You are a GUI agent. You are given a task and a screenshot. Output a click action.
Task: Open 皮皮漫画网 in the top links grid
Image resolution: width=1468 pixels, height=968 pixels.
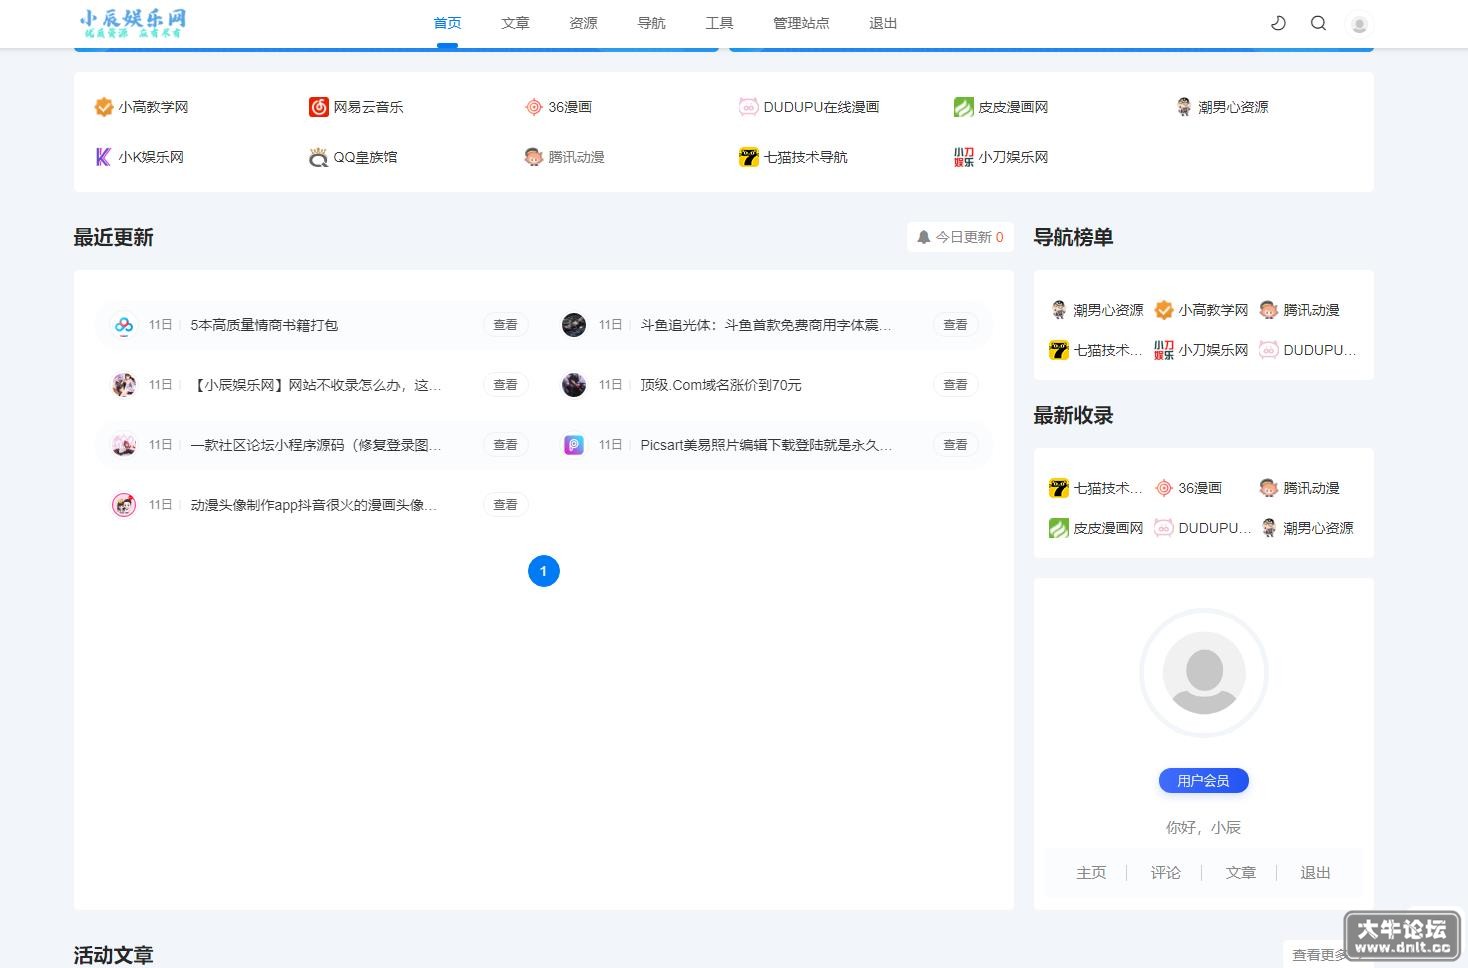(1001, 107)
